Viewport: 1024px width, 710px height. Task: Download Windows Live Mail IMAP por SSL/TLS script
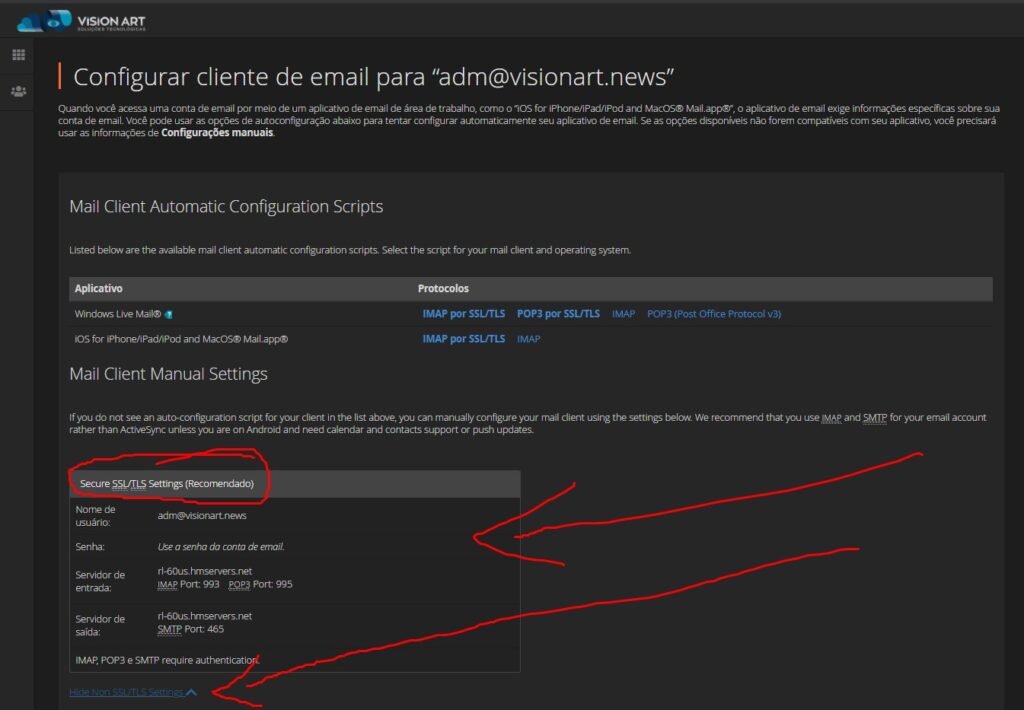coord(464,314)
